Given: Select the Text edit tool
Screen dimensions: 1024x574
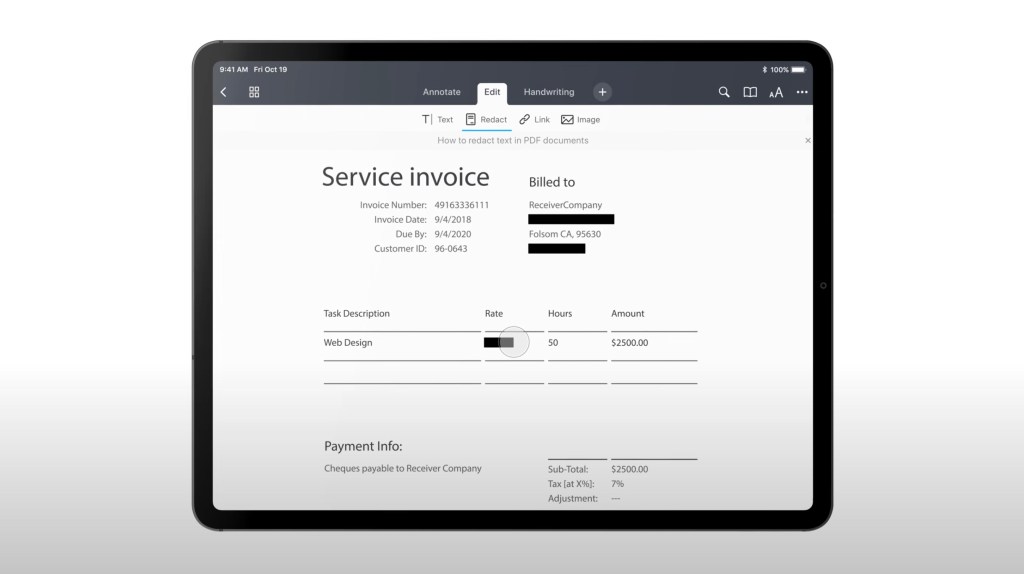Looking at the screenshot, I should (437, 119).
